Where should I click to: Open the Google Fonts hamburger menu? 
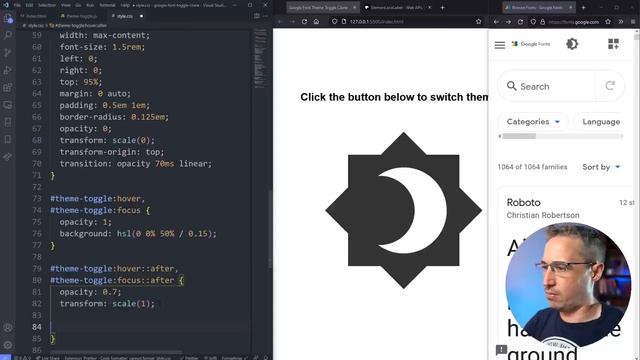coord(500,45)
